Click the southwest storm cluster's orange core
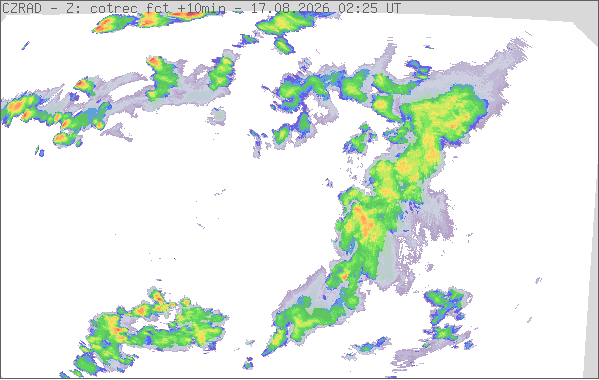 pyautogui.click(x=115, y=328)
